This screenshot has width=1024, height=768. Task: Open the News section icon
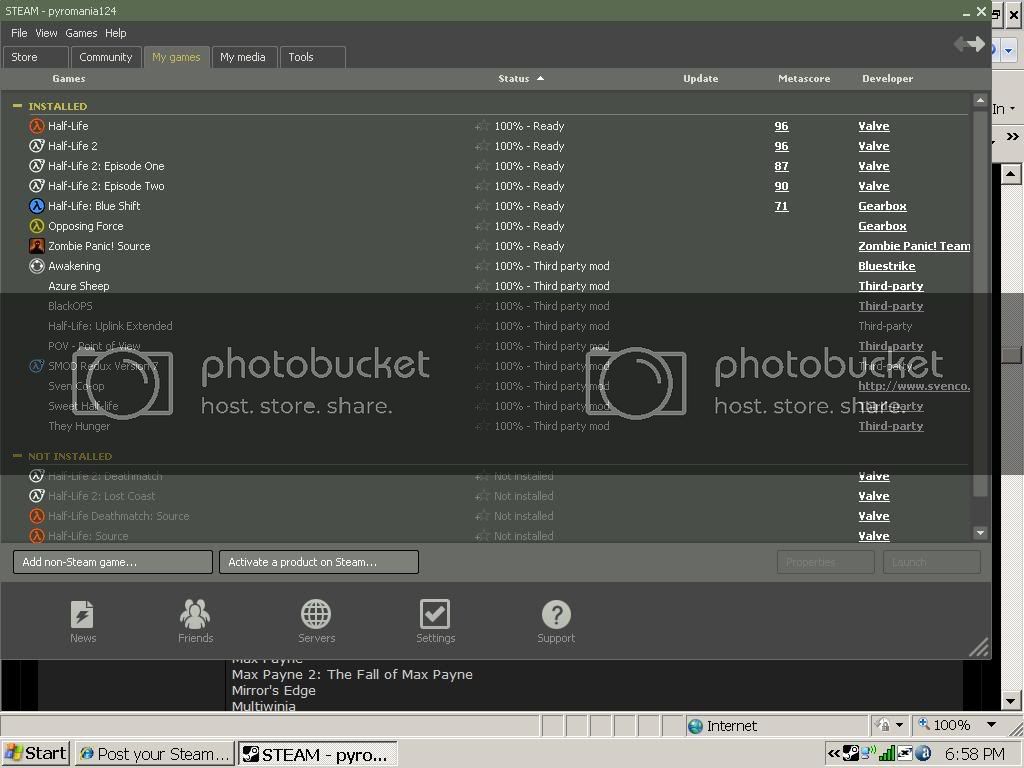click(x=82, y=614)
